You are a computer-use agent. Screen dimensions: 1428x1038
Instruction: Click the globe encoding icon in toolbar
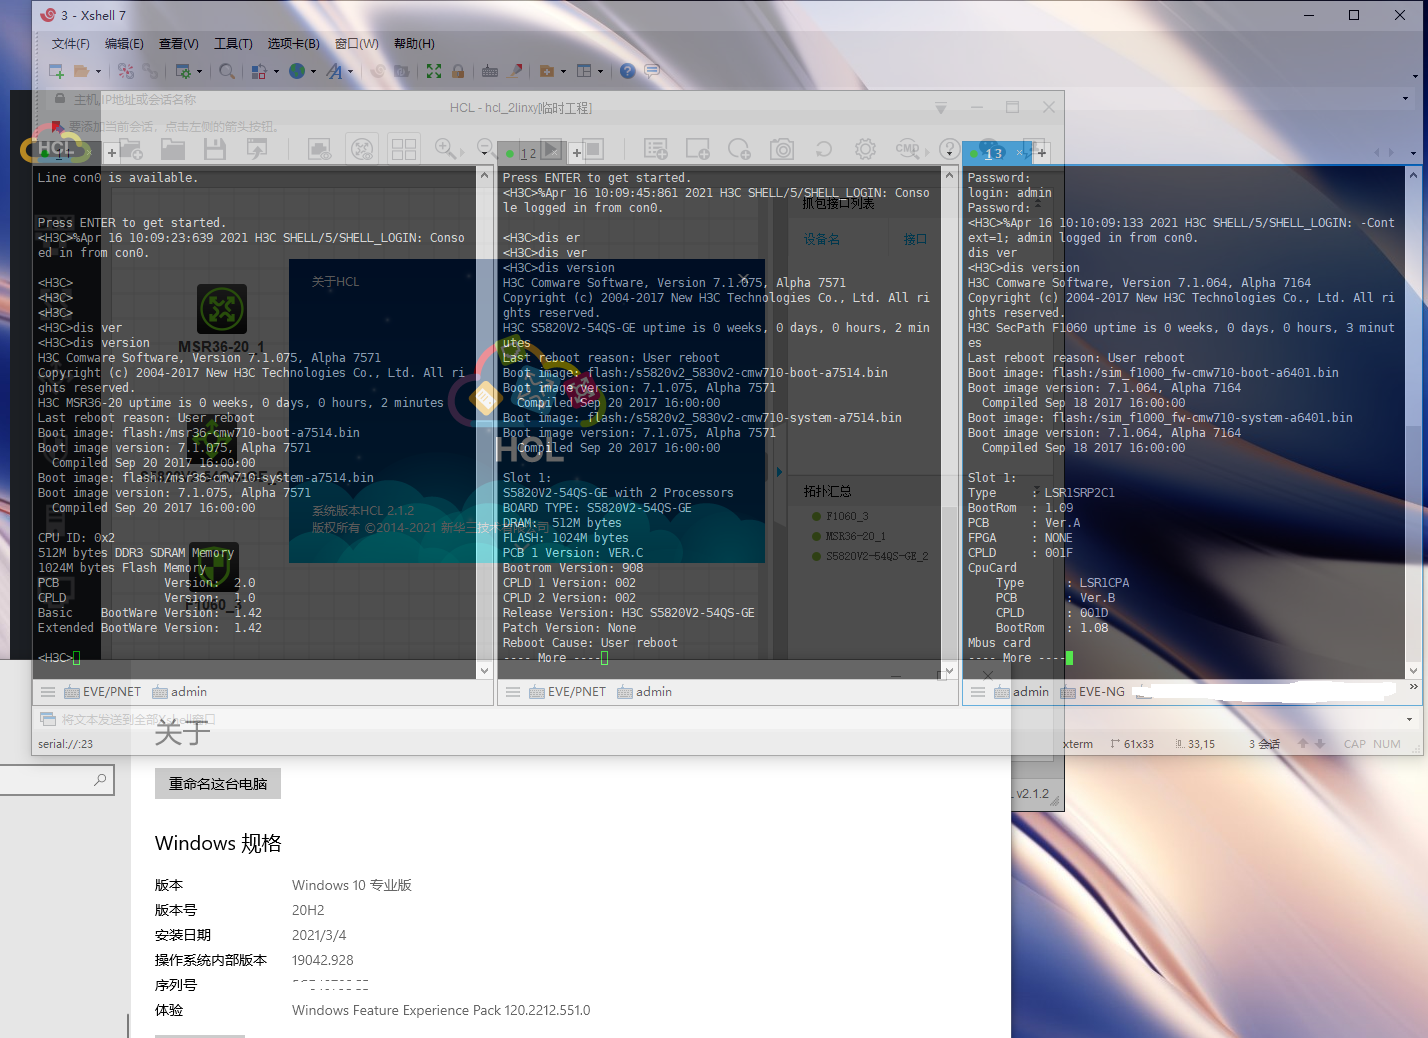297,71
